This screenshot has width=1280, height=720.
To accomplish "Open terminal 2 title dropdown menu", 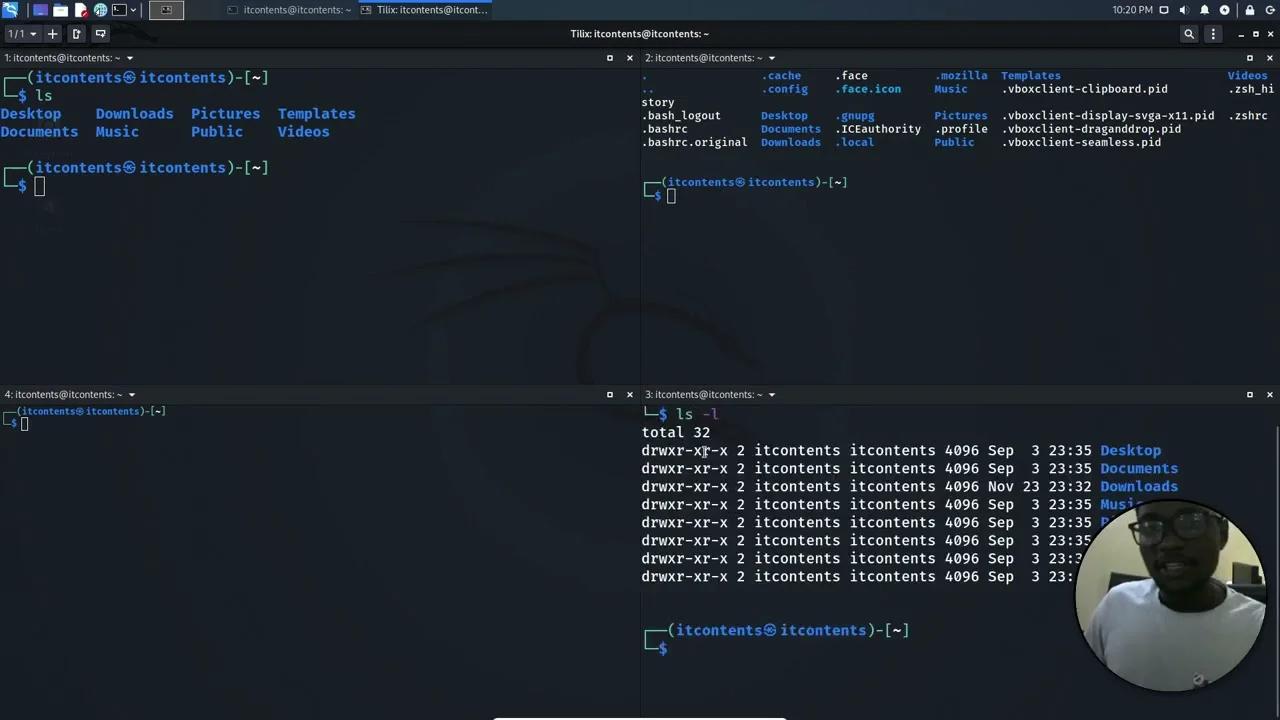I will 771,58.
